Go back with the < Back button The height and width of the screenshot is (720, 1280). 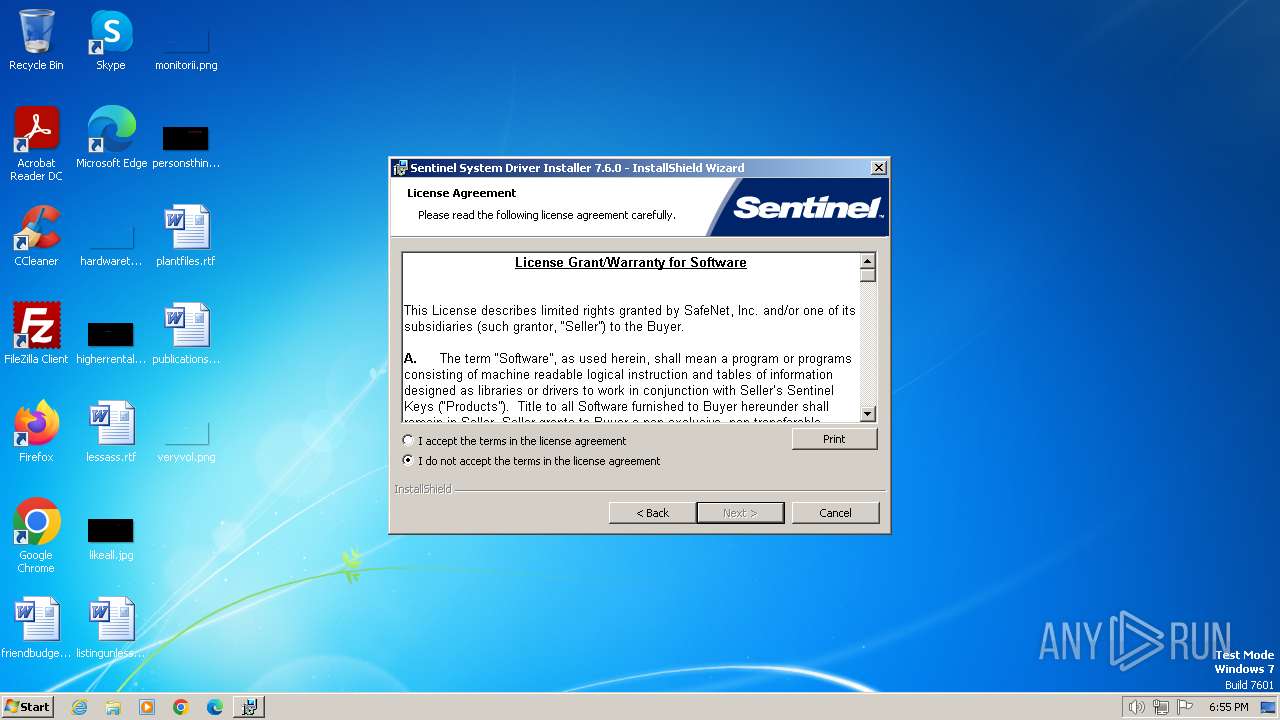652,513
